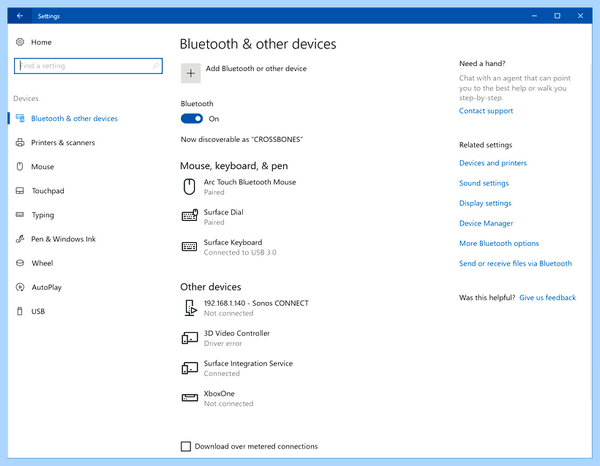Click the Mouse sidebar icon
This screenshot has height=466, width=600.
pos(20,166)
